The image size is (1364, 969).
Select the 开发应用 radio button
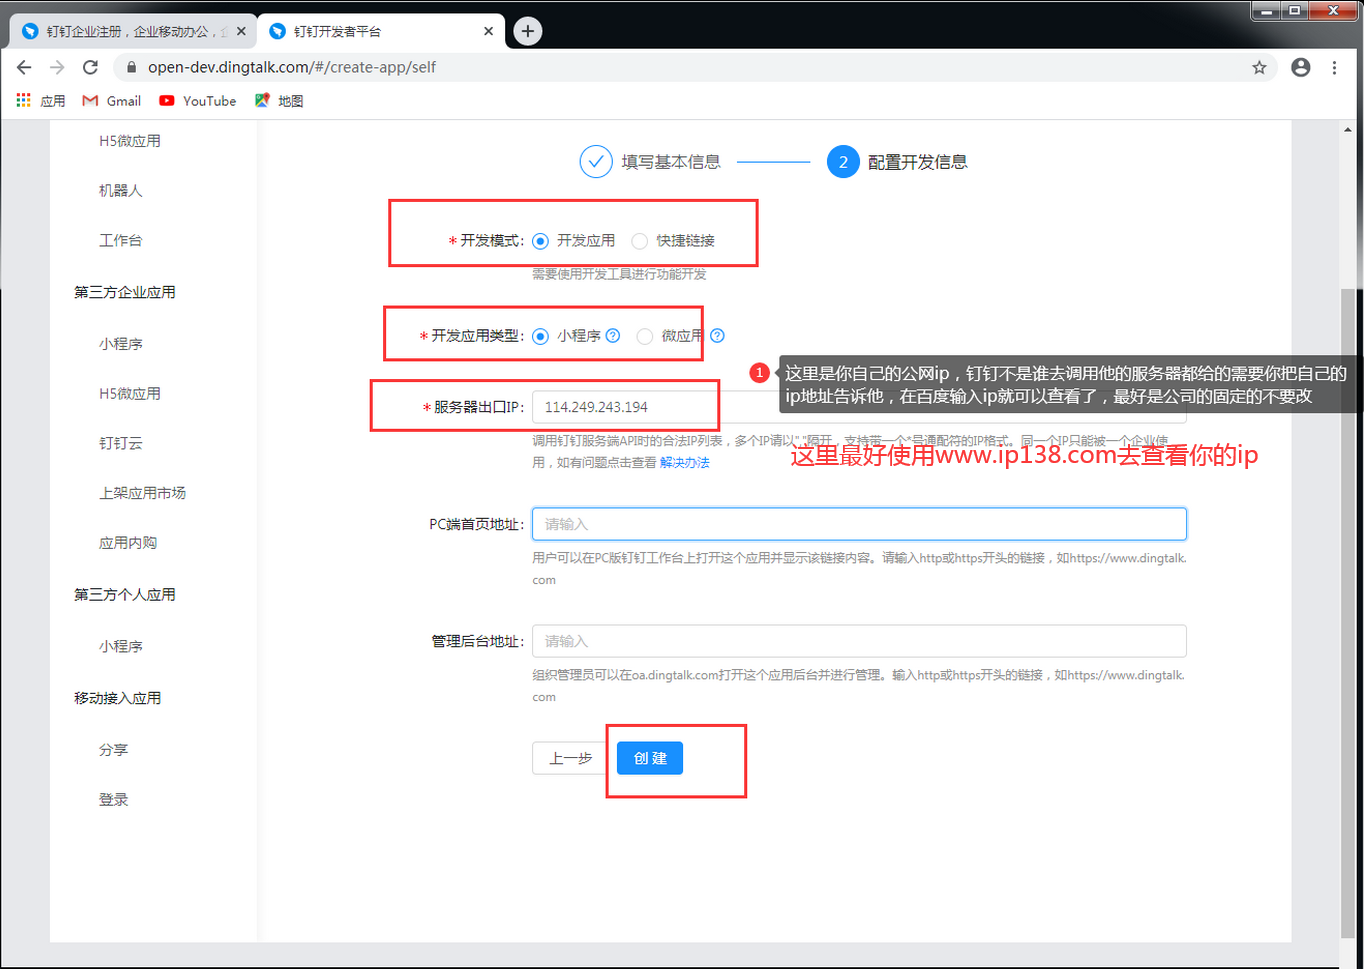point(540,241)
